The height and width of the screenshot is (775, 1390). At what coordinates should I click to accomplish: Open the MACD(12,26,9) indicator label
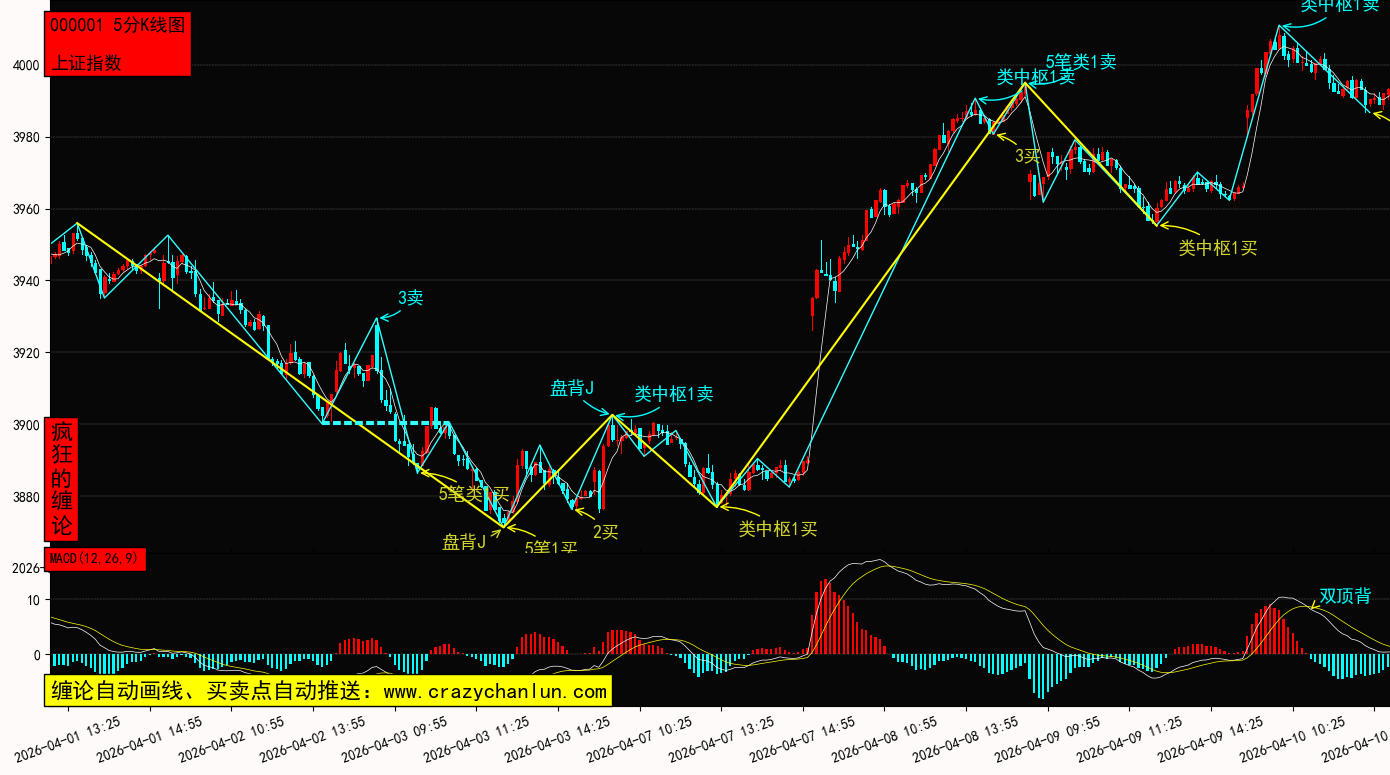(95, 558)
